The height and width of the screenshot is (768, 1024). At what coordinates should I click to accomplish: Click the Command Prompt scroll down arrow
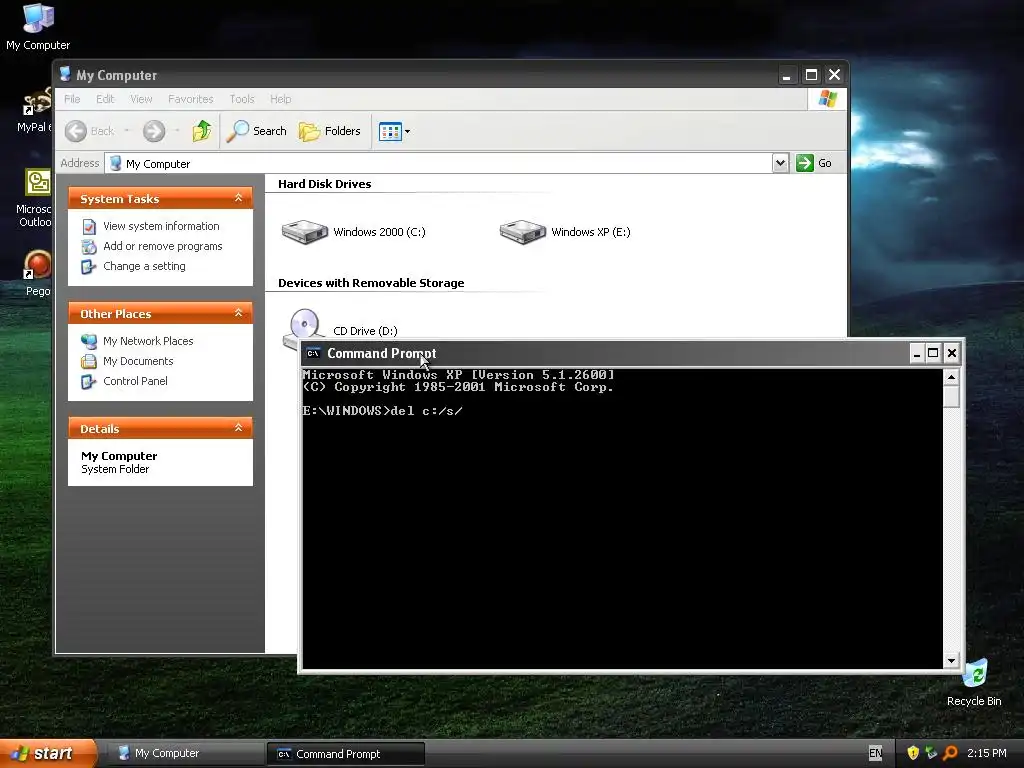(952, 660)
